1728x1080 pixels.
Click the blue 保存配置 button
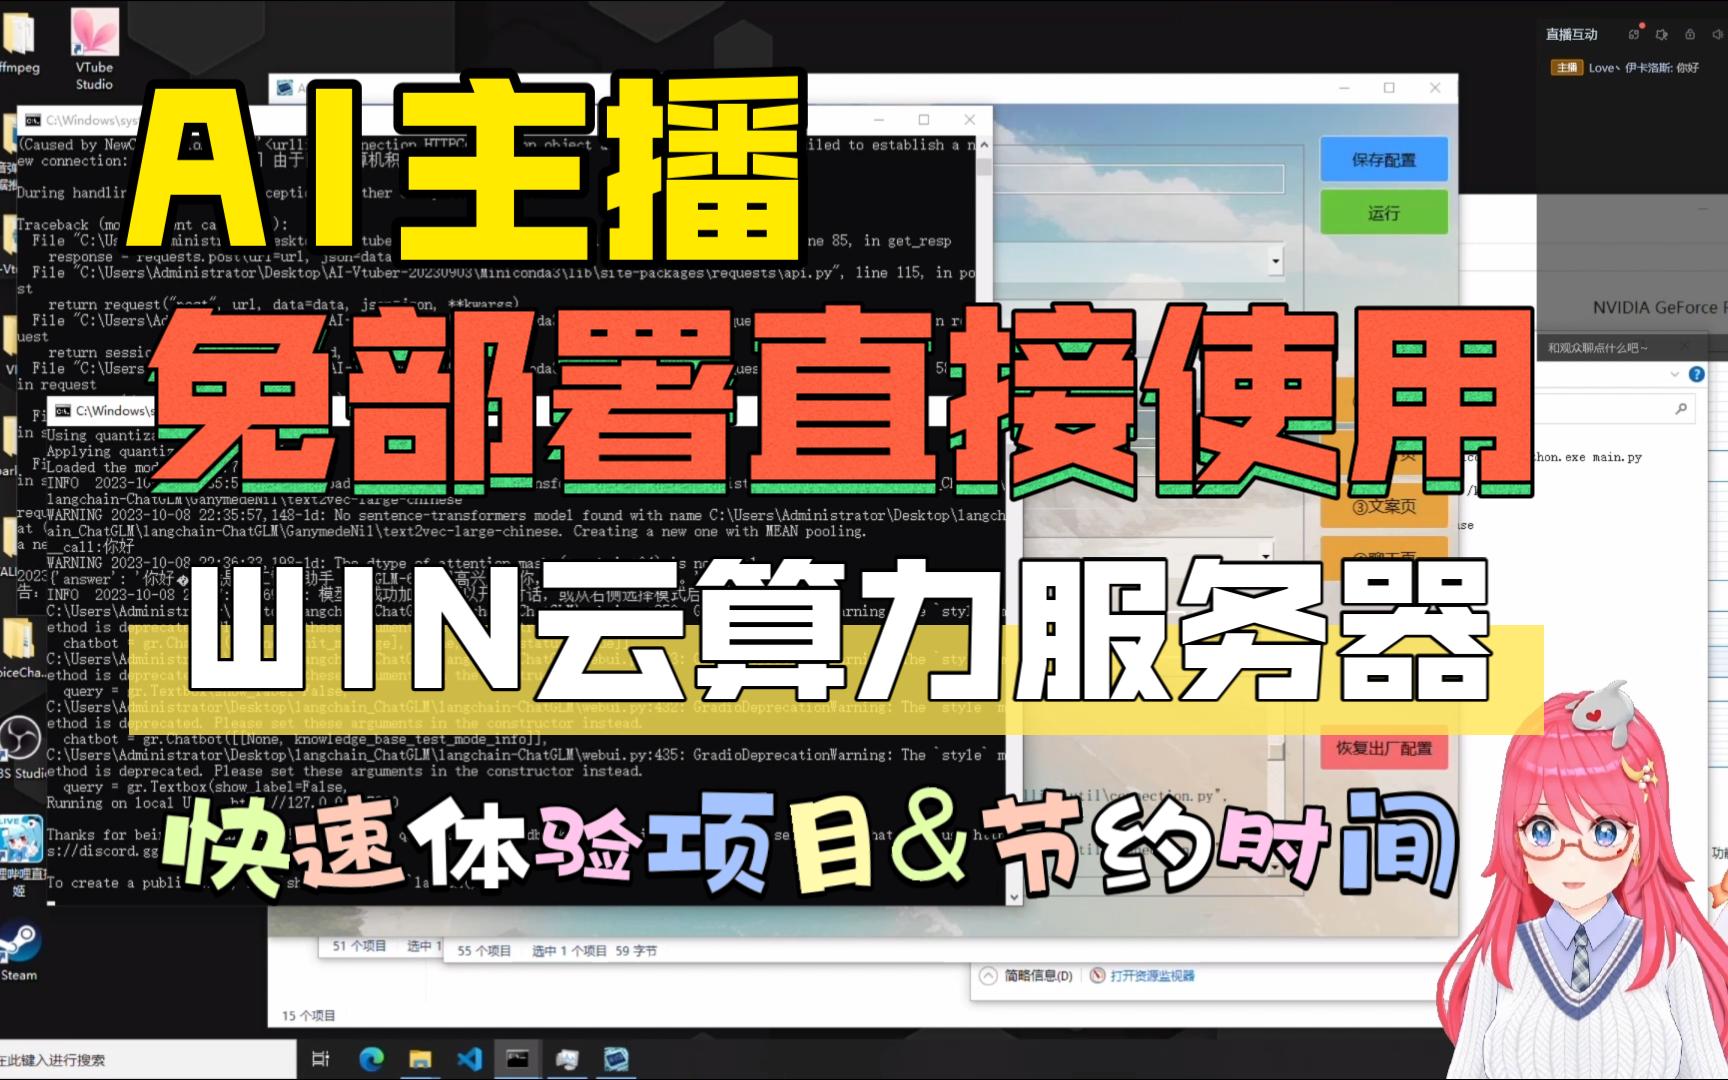(1384, 160)
